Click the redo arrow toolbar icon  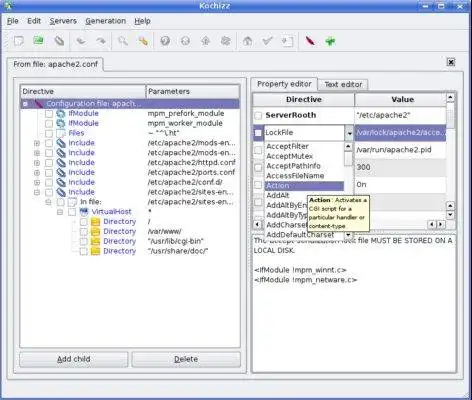(x=101, y=41)
